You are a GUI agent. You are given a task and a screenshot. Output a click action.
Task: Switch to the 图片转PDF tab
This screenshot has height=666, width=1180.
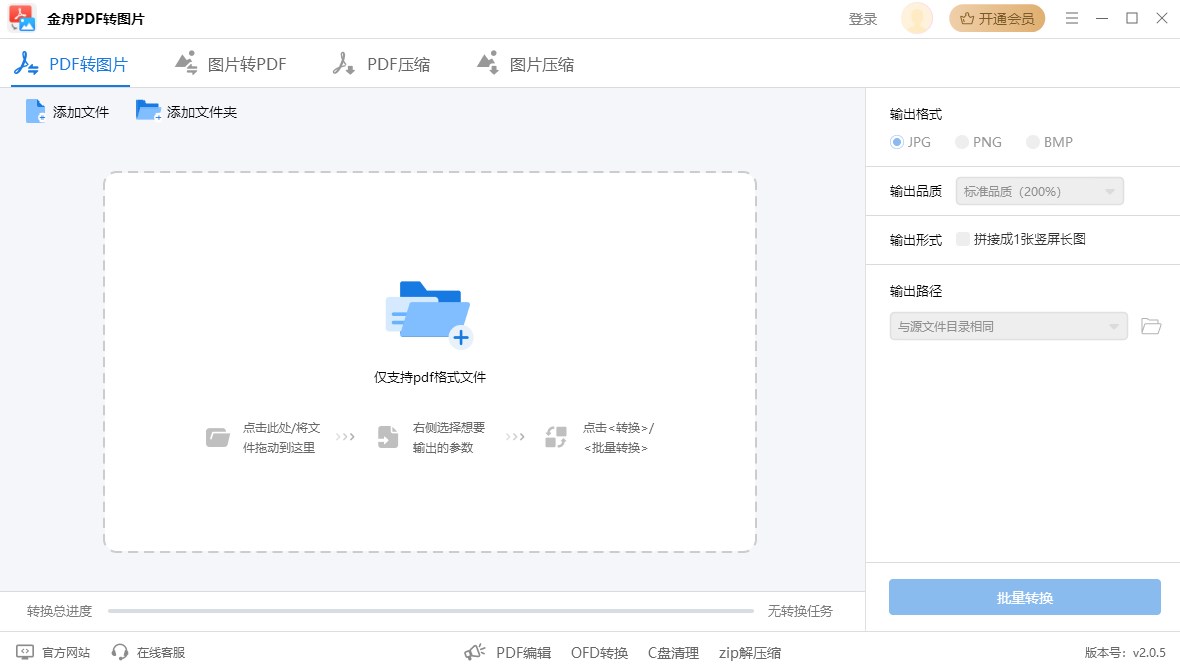click(230, 62)
